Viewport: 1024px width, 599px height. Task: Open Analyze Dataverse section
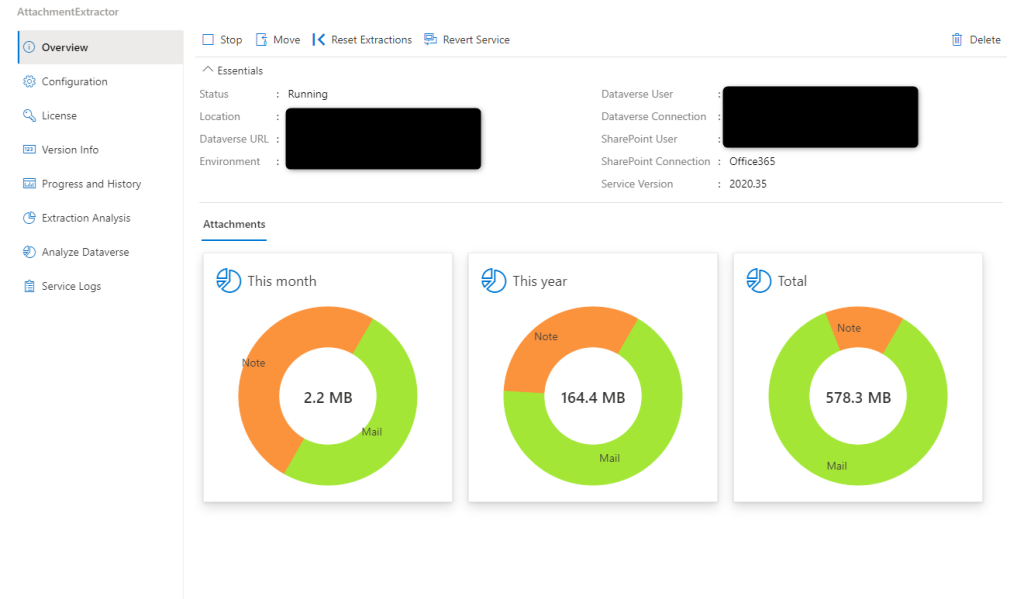click(x=101, y=251)
